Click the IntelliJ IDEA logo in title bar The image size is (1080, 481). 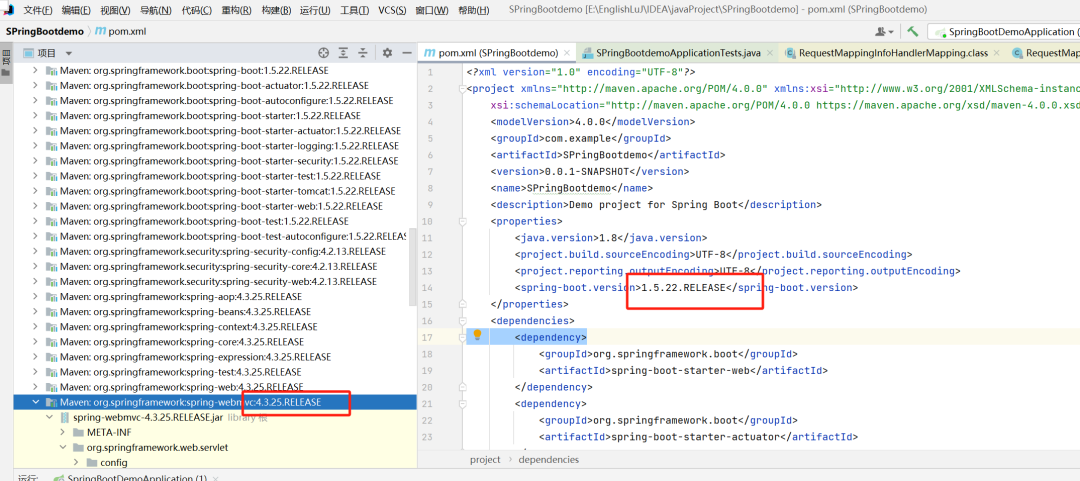[8, 9]
